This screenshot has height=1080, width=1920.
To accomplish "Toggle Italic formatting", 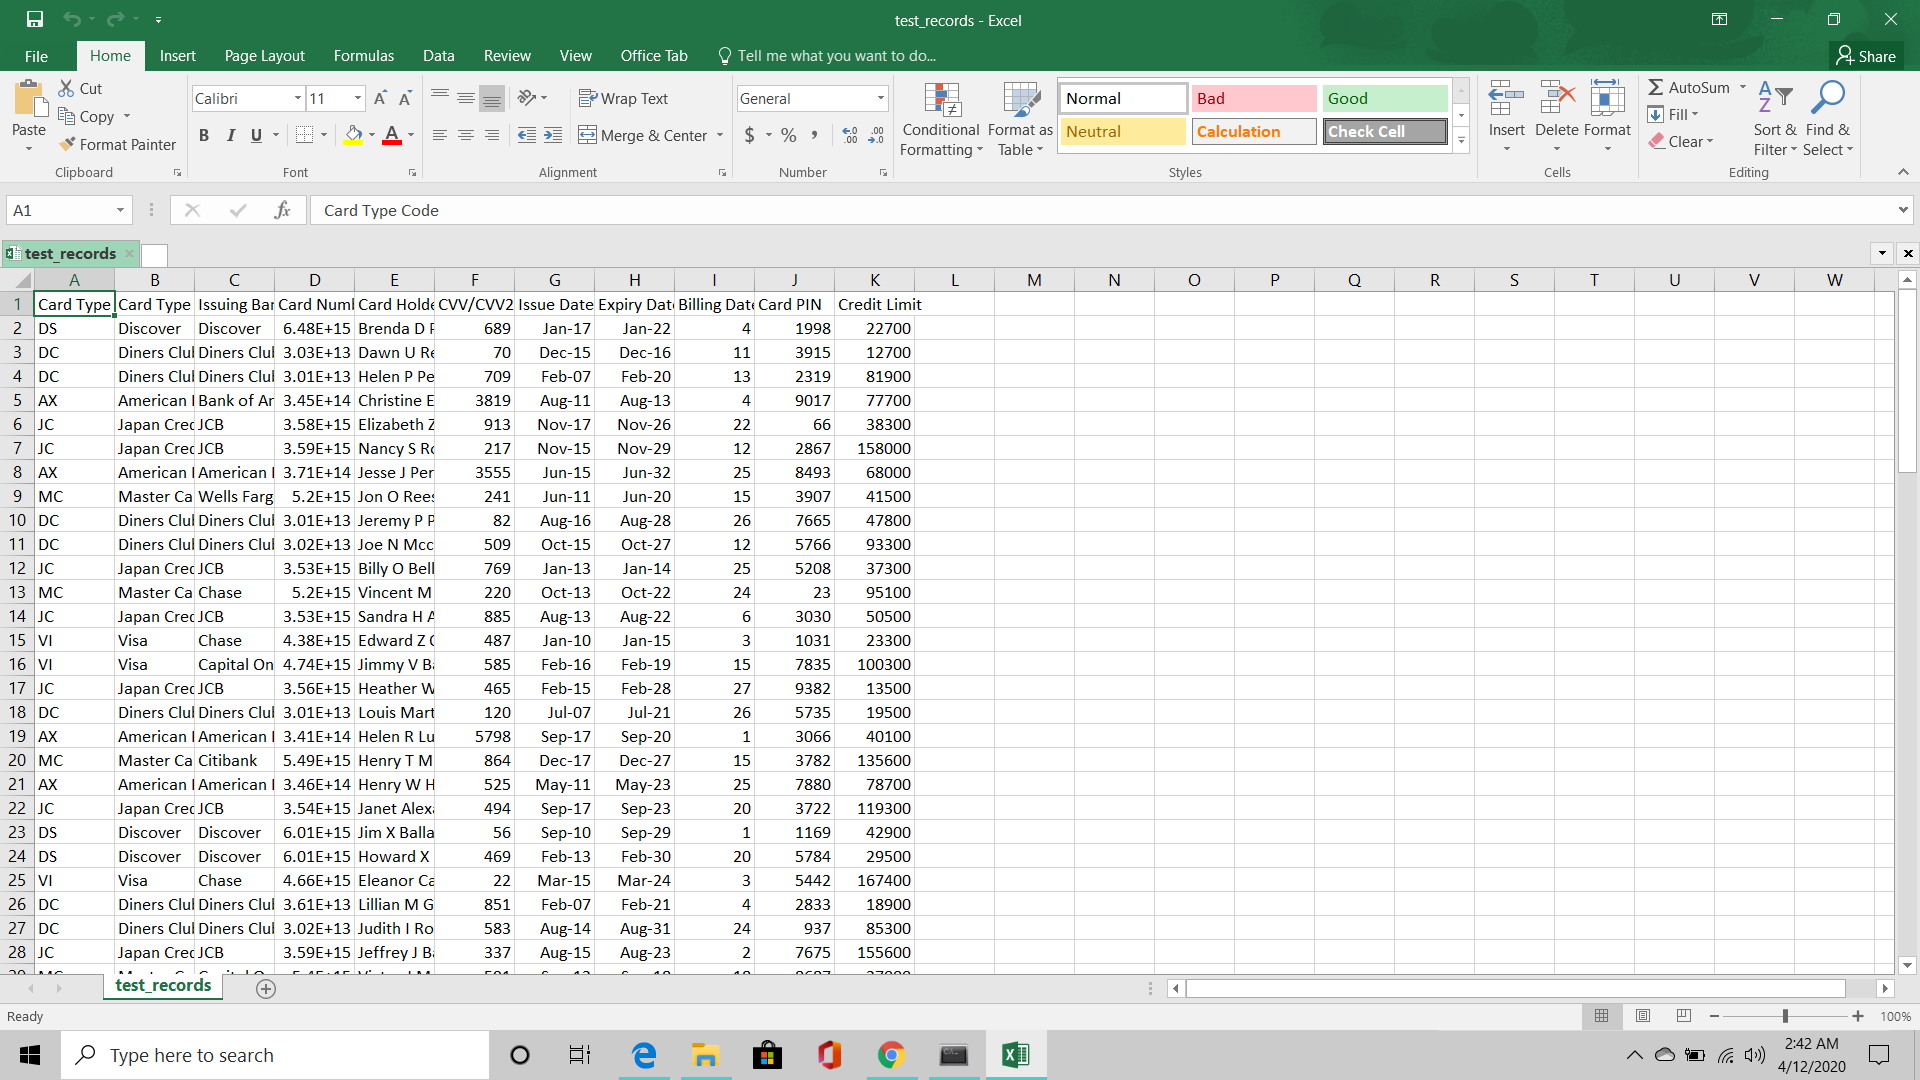I will (230, 135).
